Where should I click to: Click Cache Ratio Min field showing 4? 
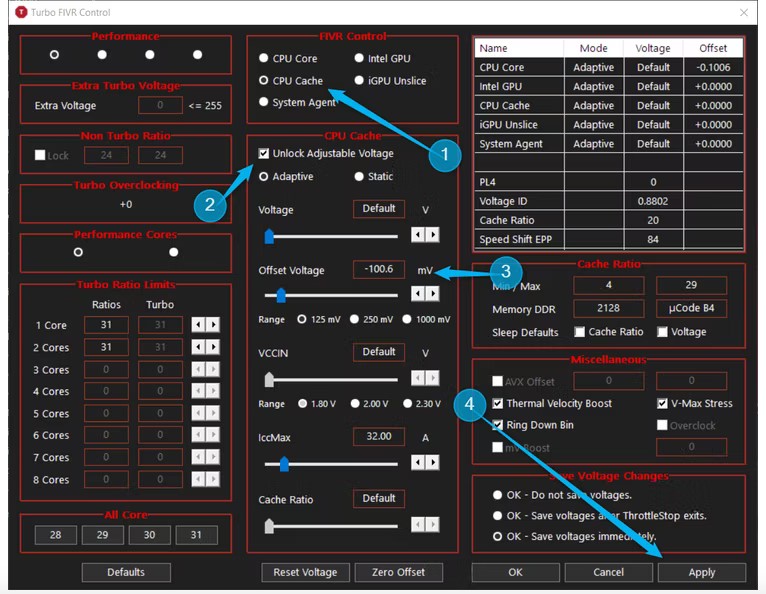[x=609, y=285]
